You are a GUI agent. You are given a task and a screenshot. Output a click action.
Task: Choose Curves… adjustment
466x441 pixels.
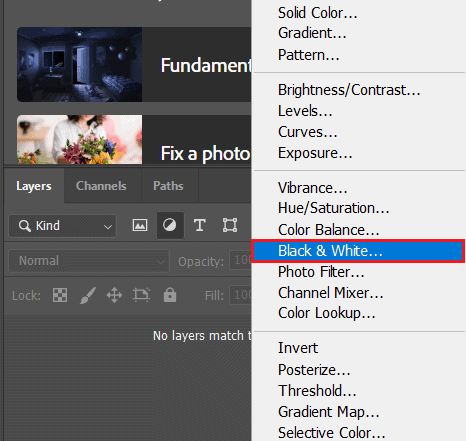[308, 132]
